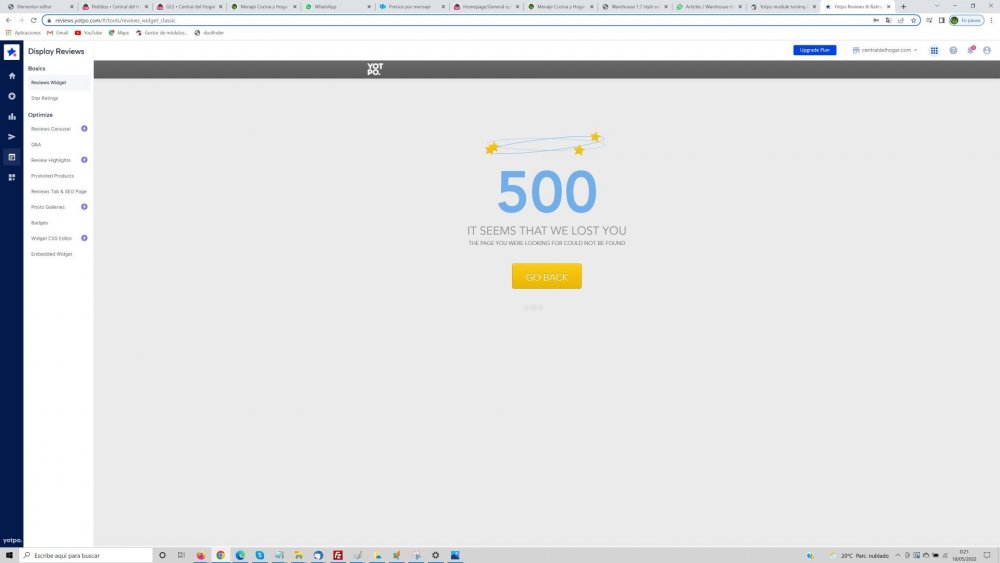Open the help question mark icon
Viewport: 1000px width, 563px height.
(x=953, y=50)
